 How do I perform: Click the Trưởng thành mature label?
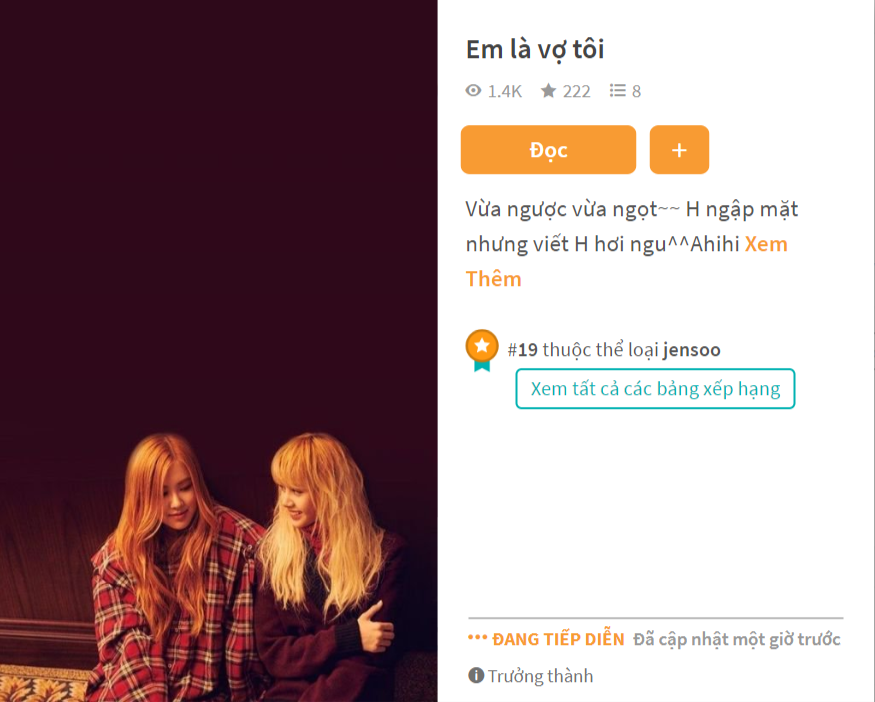pos(541,676)
